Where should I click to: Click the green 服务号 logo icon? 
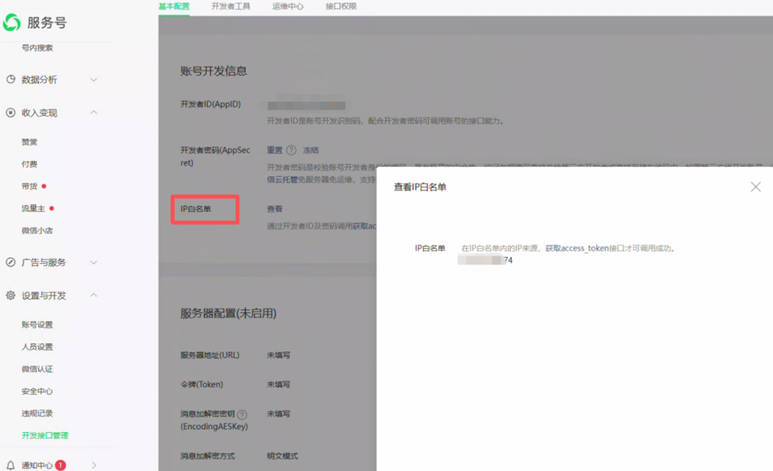[12, 22]
